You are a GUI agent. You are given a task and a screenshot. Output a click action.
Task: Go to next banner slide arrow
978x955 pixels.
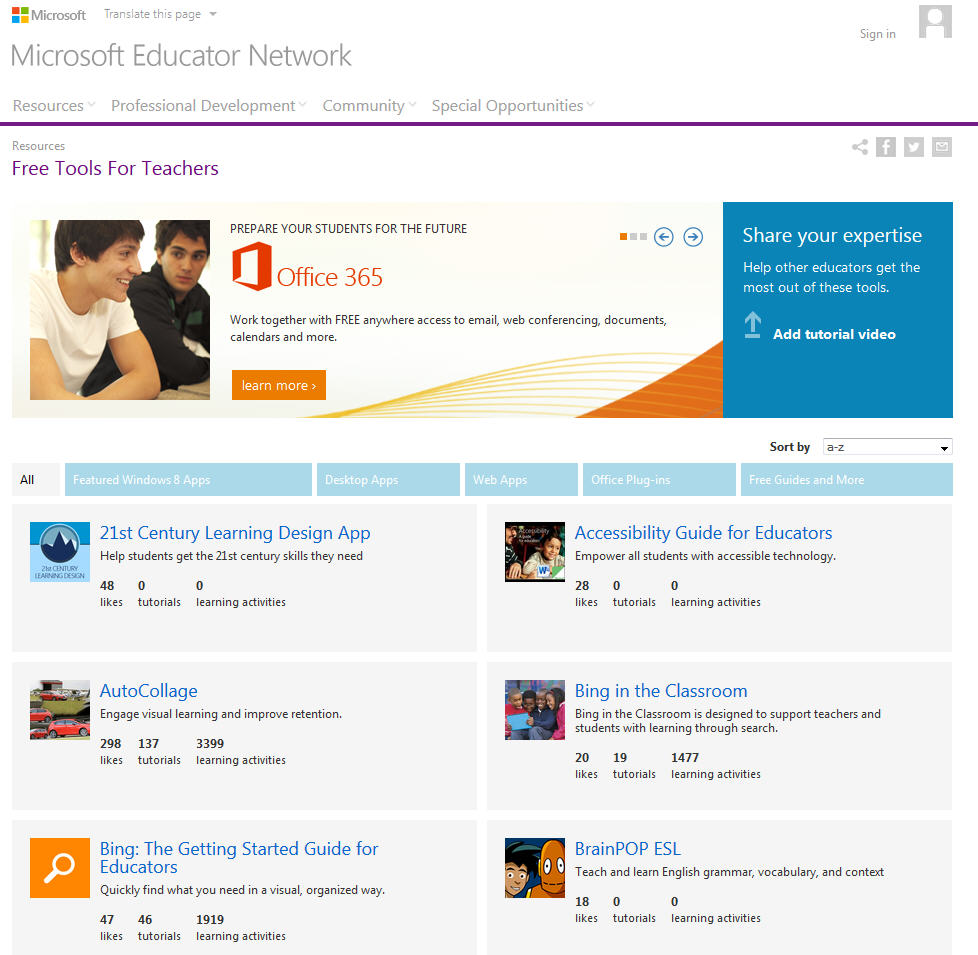point(693,237)
